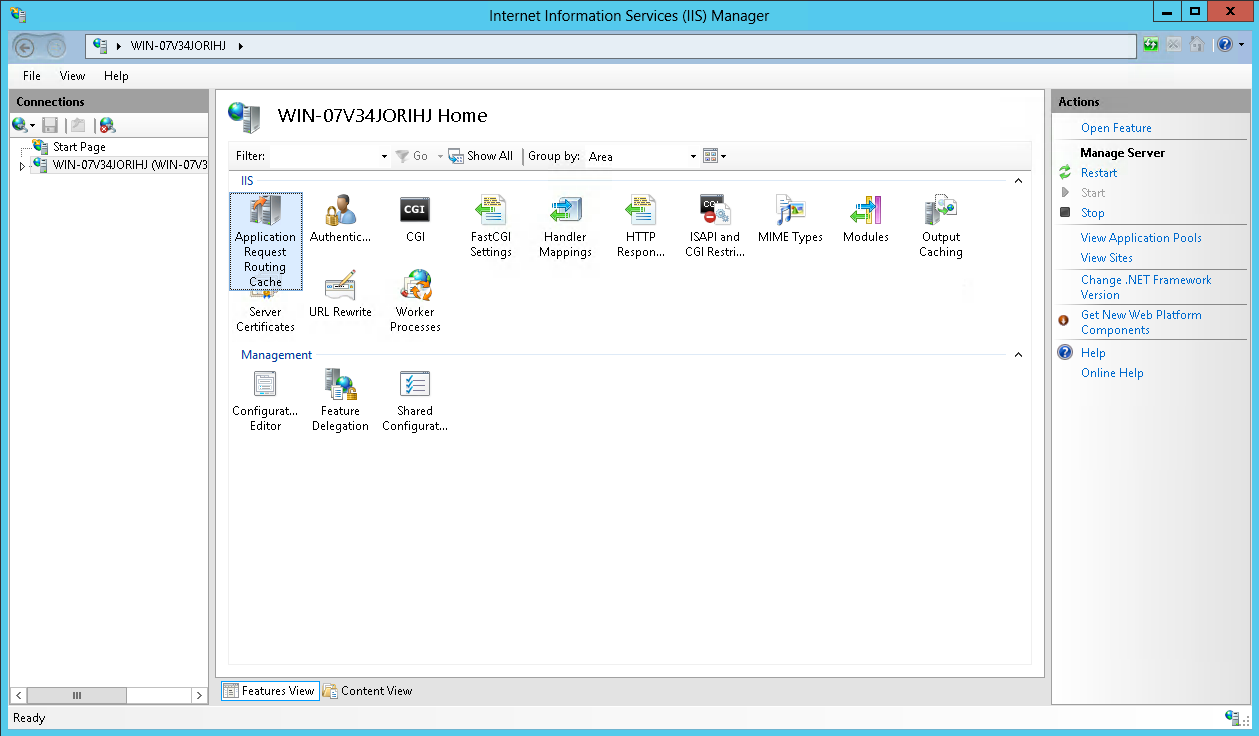Open Application Request Routing Cache feature

tap(265, 241)
